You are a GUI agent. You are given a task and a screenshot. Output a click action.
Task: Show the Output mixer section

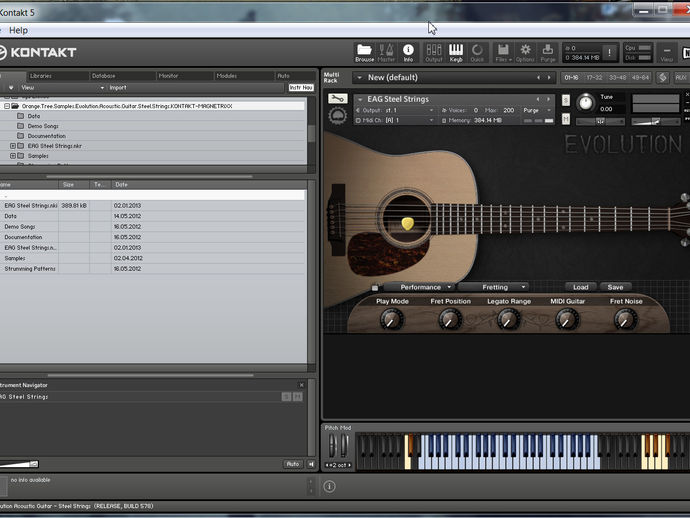(x=433, y=53)
